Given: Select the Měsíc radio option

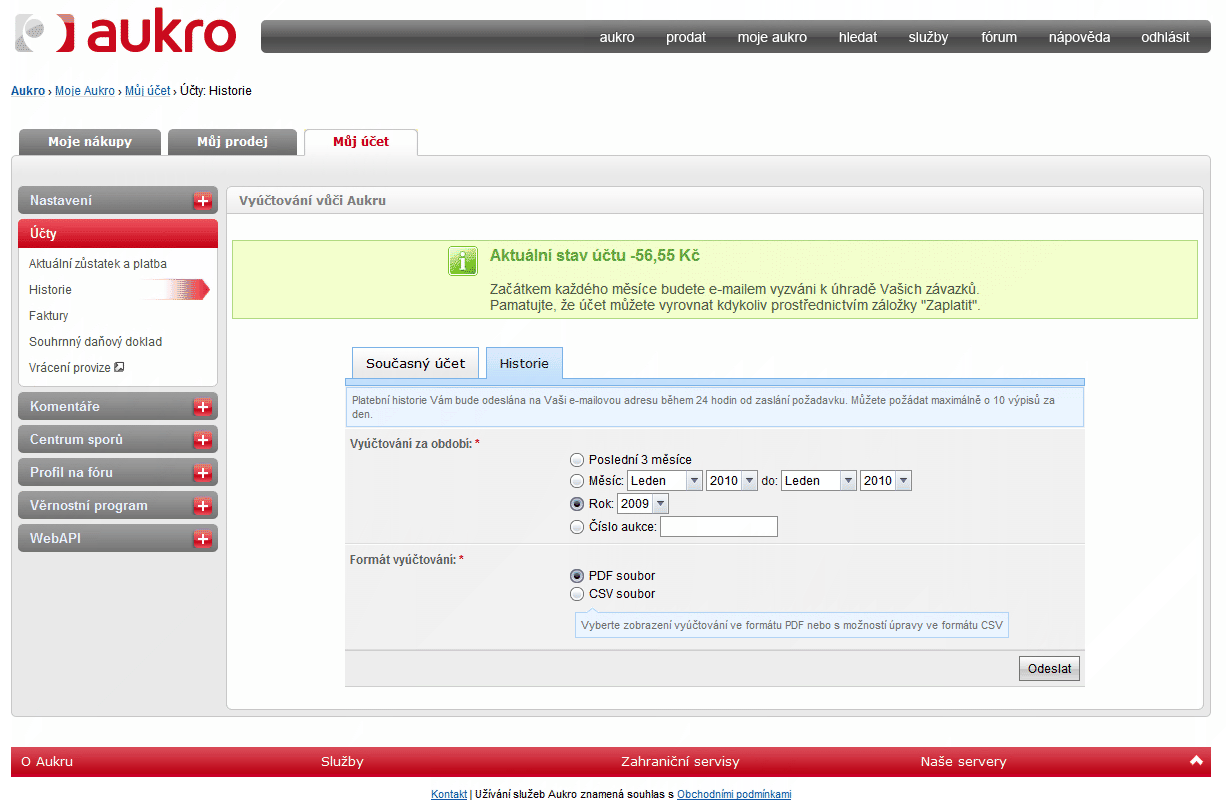Looking at the screenshot, I should pos(576,481).
